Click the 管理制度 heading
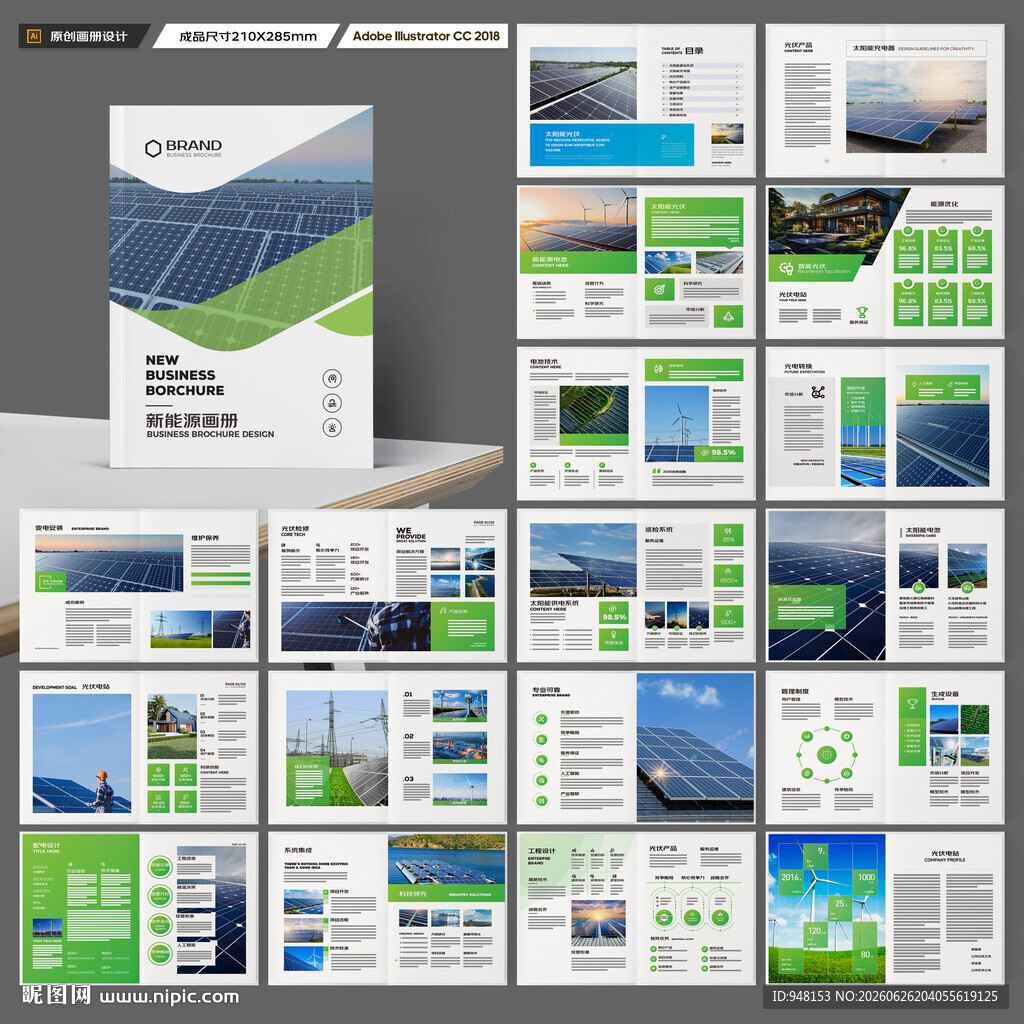Screen dimensions: 1024x1024 click(795, 691)
